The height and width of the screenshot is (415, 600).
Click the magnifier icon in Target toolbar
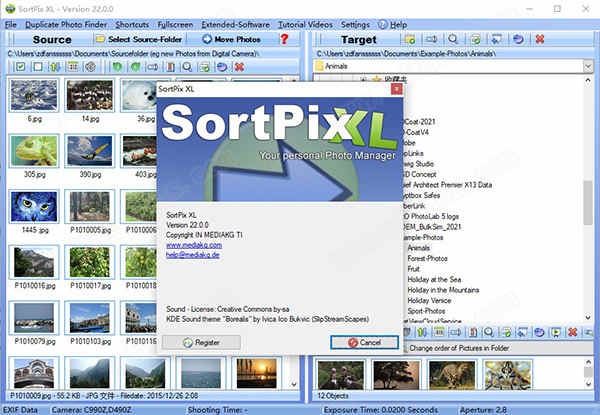coord(453,39)
